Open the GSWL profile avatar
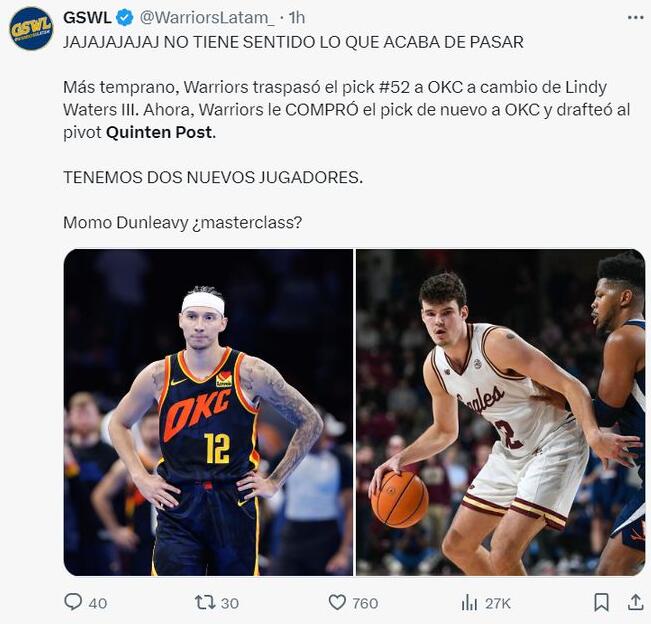This screenshot has width=651, height=624. tap(31, 29)
